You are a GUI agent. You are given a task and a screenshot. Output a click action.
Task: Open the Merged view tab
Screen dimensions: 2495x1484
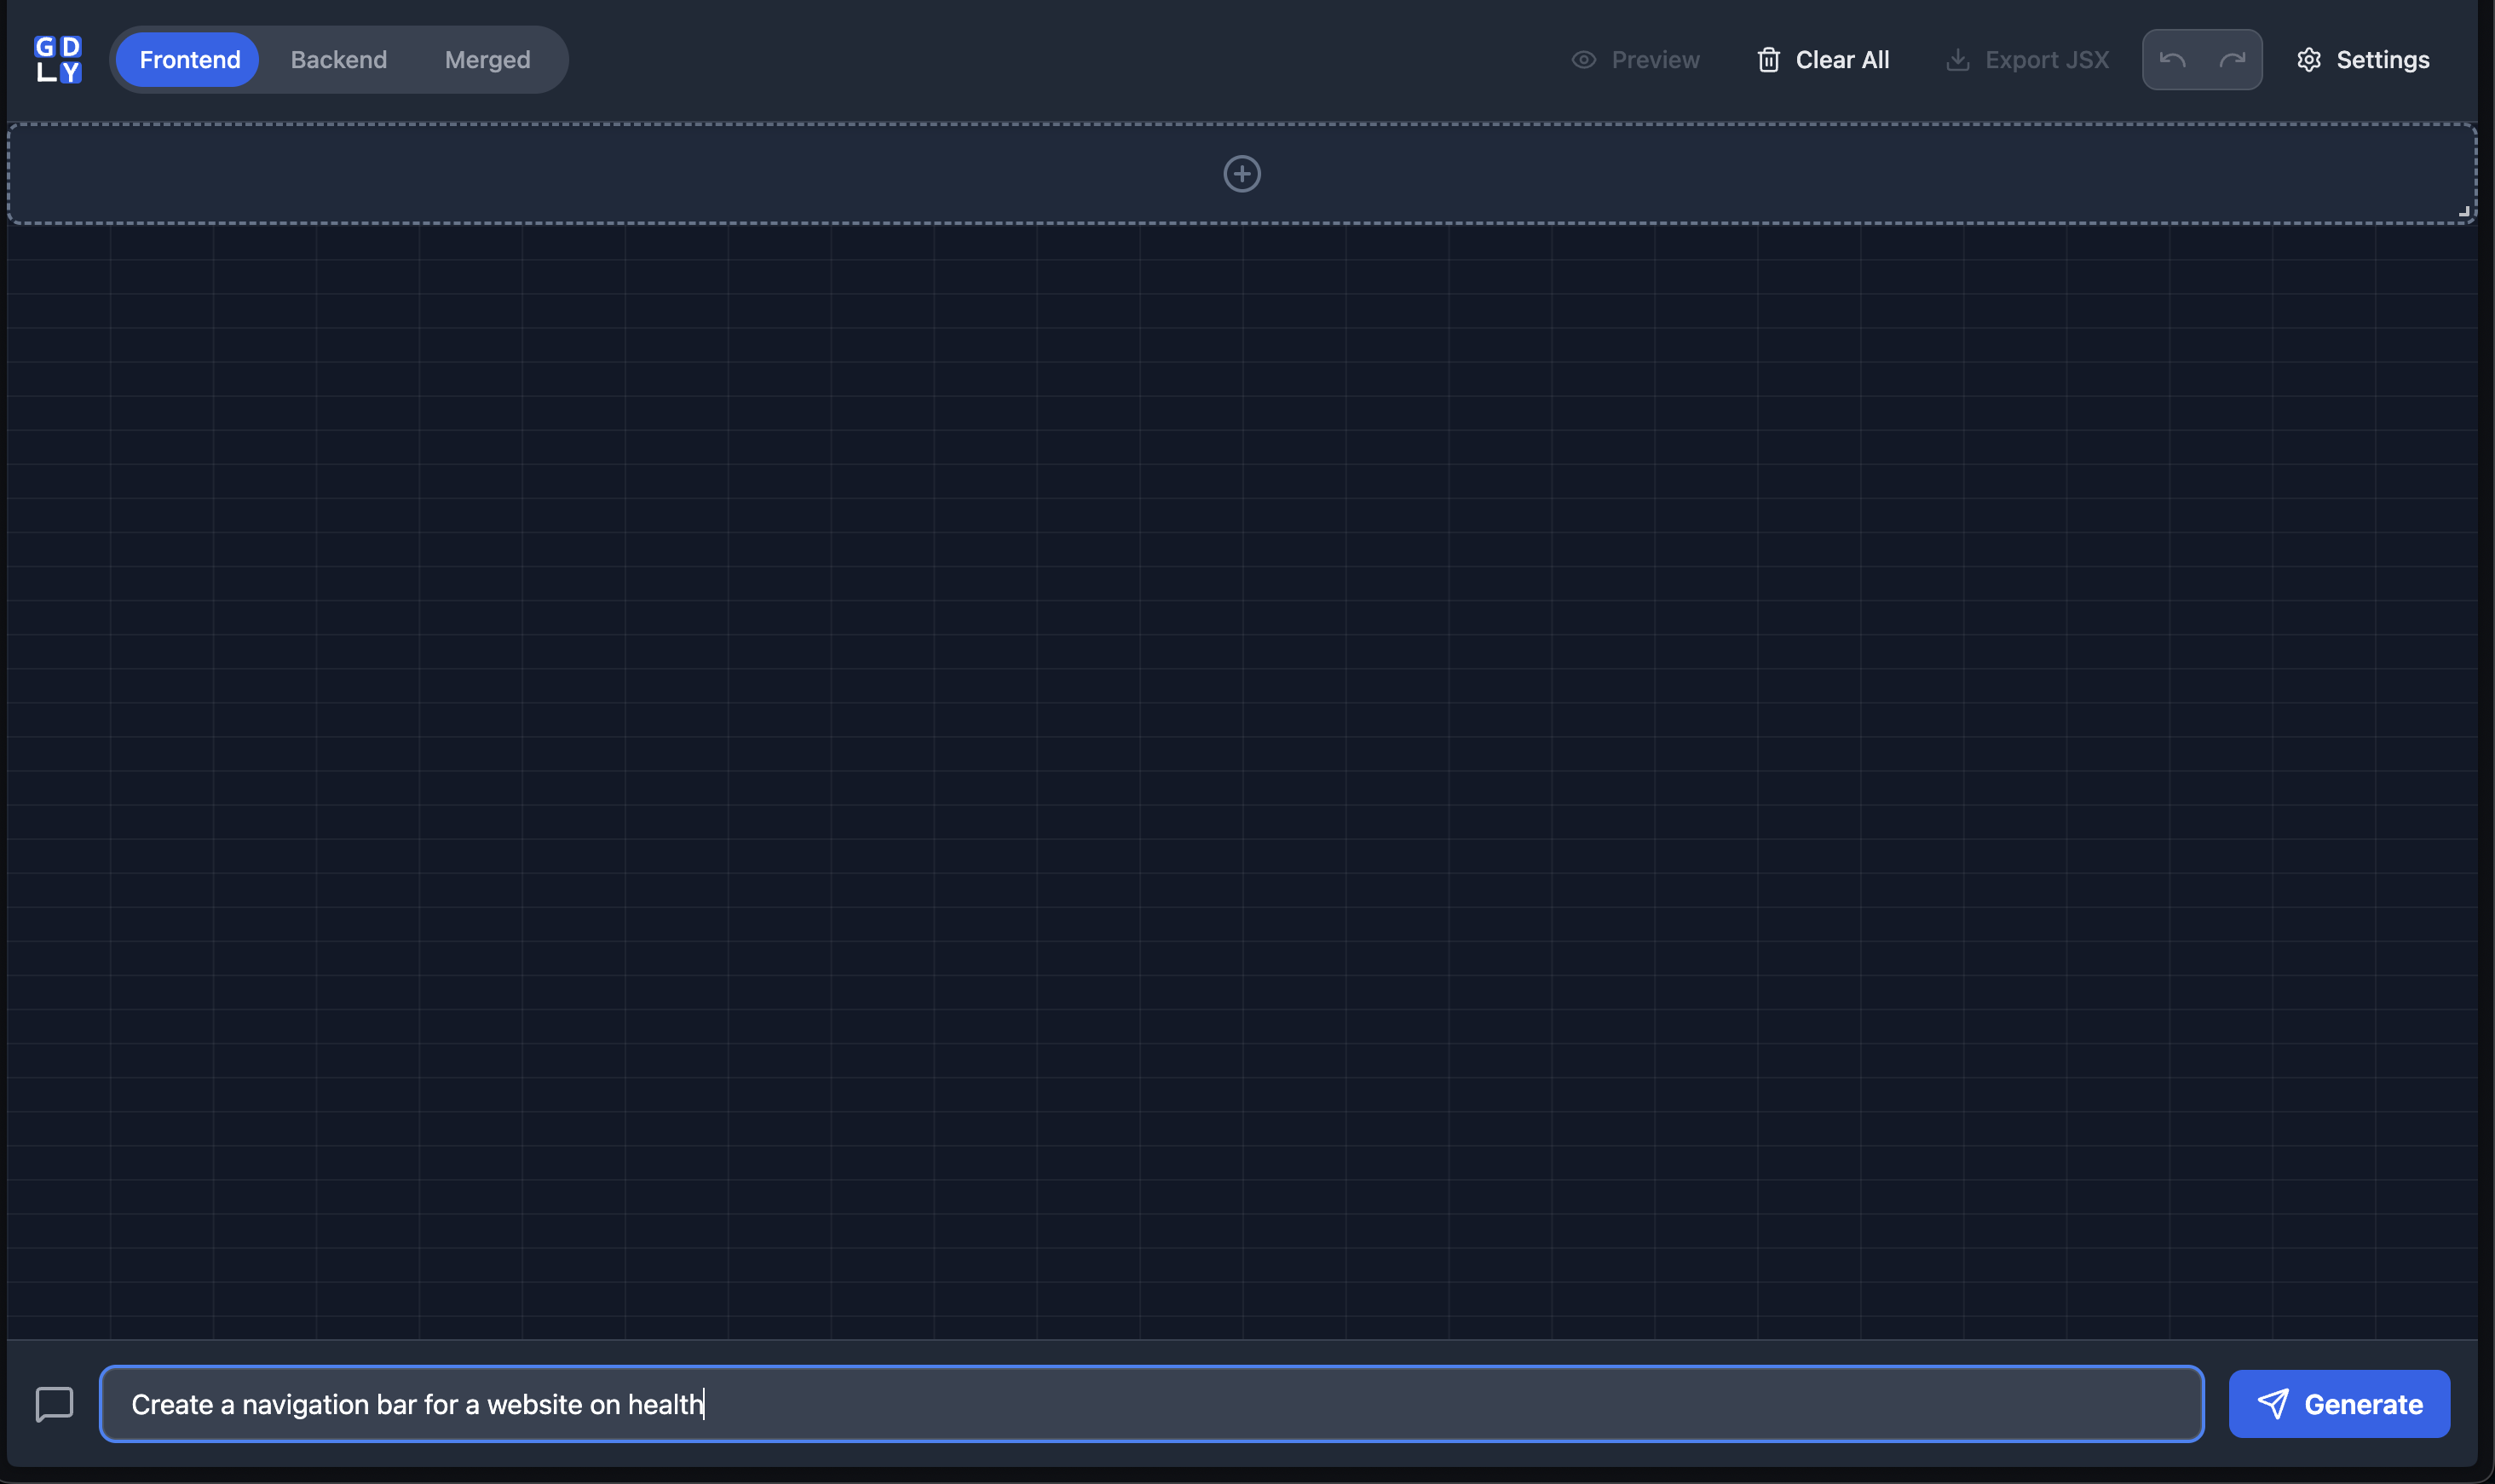(487, 60)
